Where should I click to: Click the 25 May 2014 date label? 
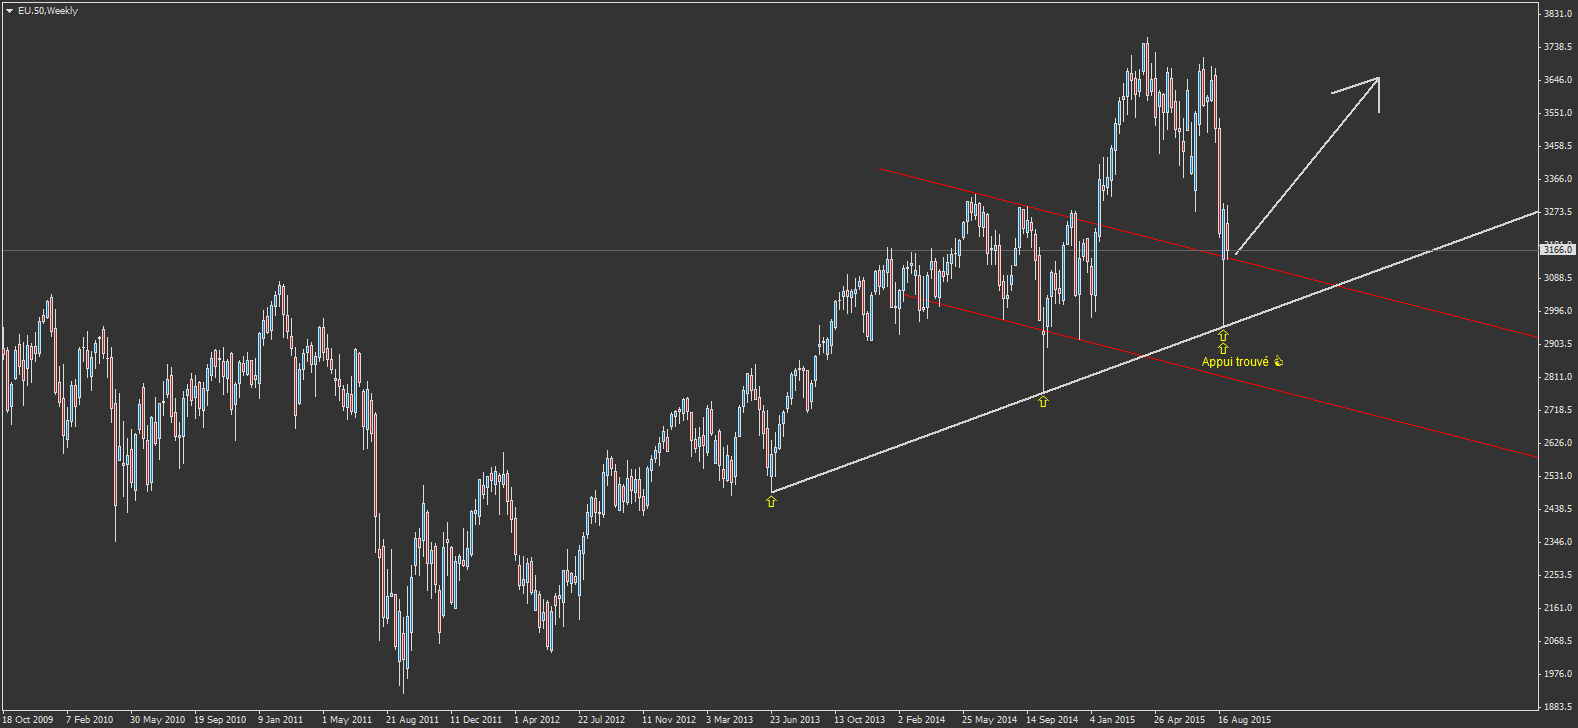(x=989, y=720)
